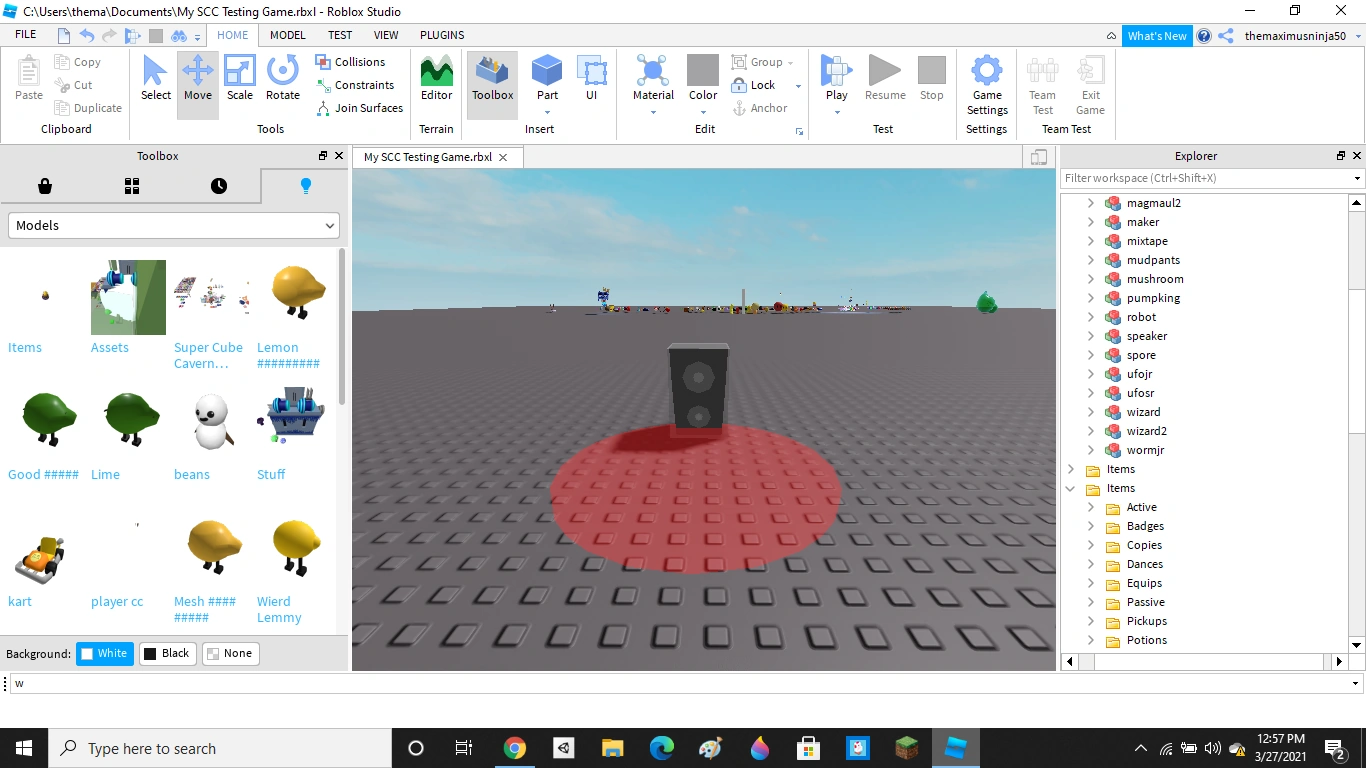Screen dimensions: 1366x768
Task: Open Microsoft Edge from the taskbar
Action: 661,748
